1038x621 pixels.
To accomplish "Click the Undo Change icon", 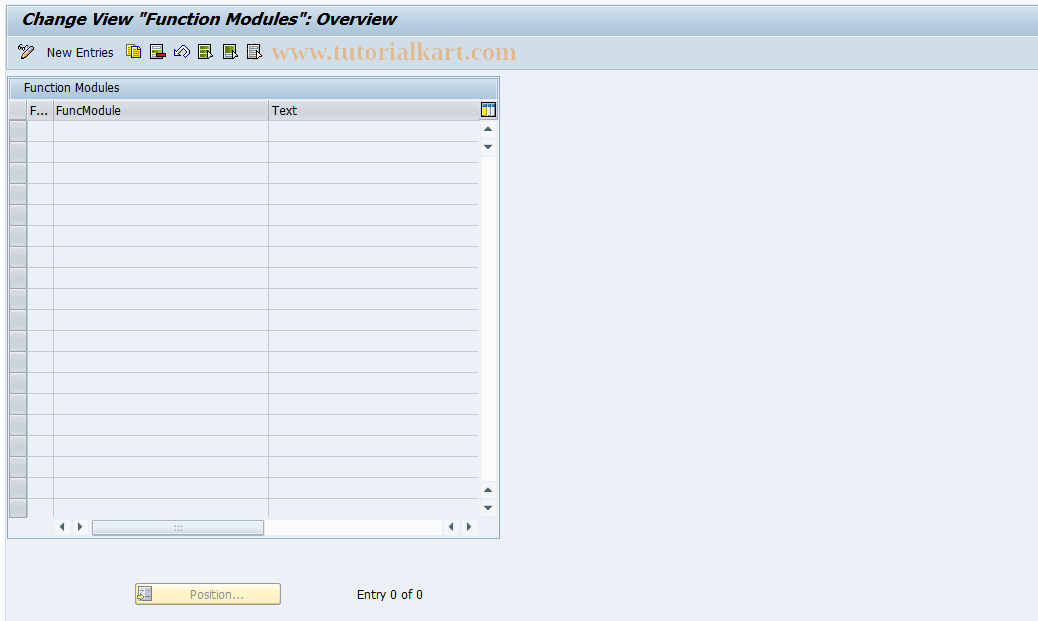I will pyautogui.click(x=181, y=51).
